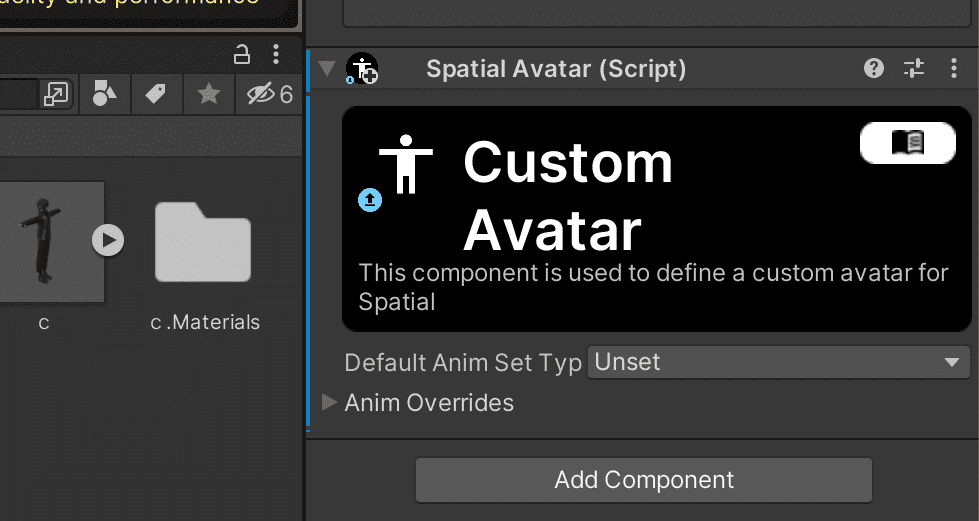979x521 pixels.
Task: Click the documentation book button
Action: [x=907, y=143]
